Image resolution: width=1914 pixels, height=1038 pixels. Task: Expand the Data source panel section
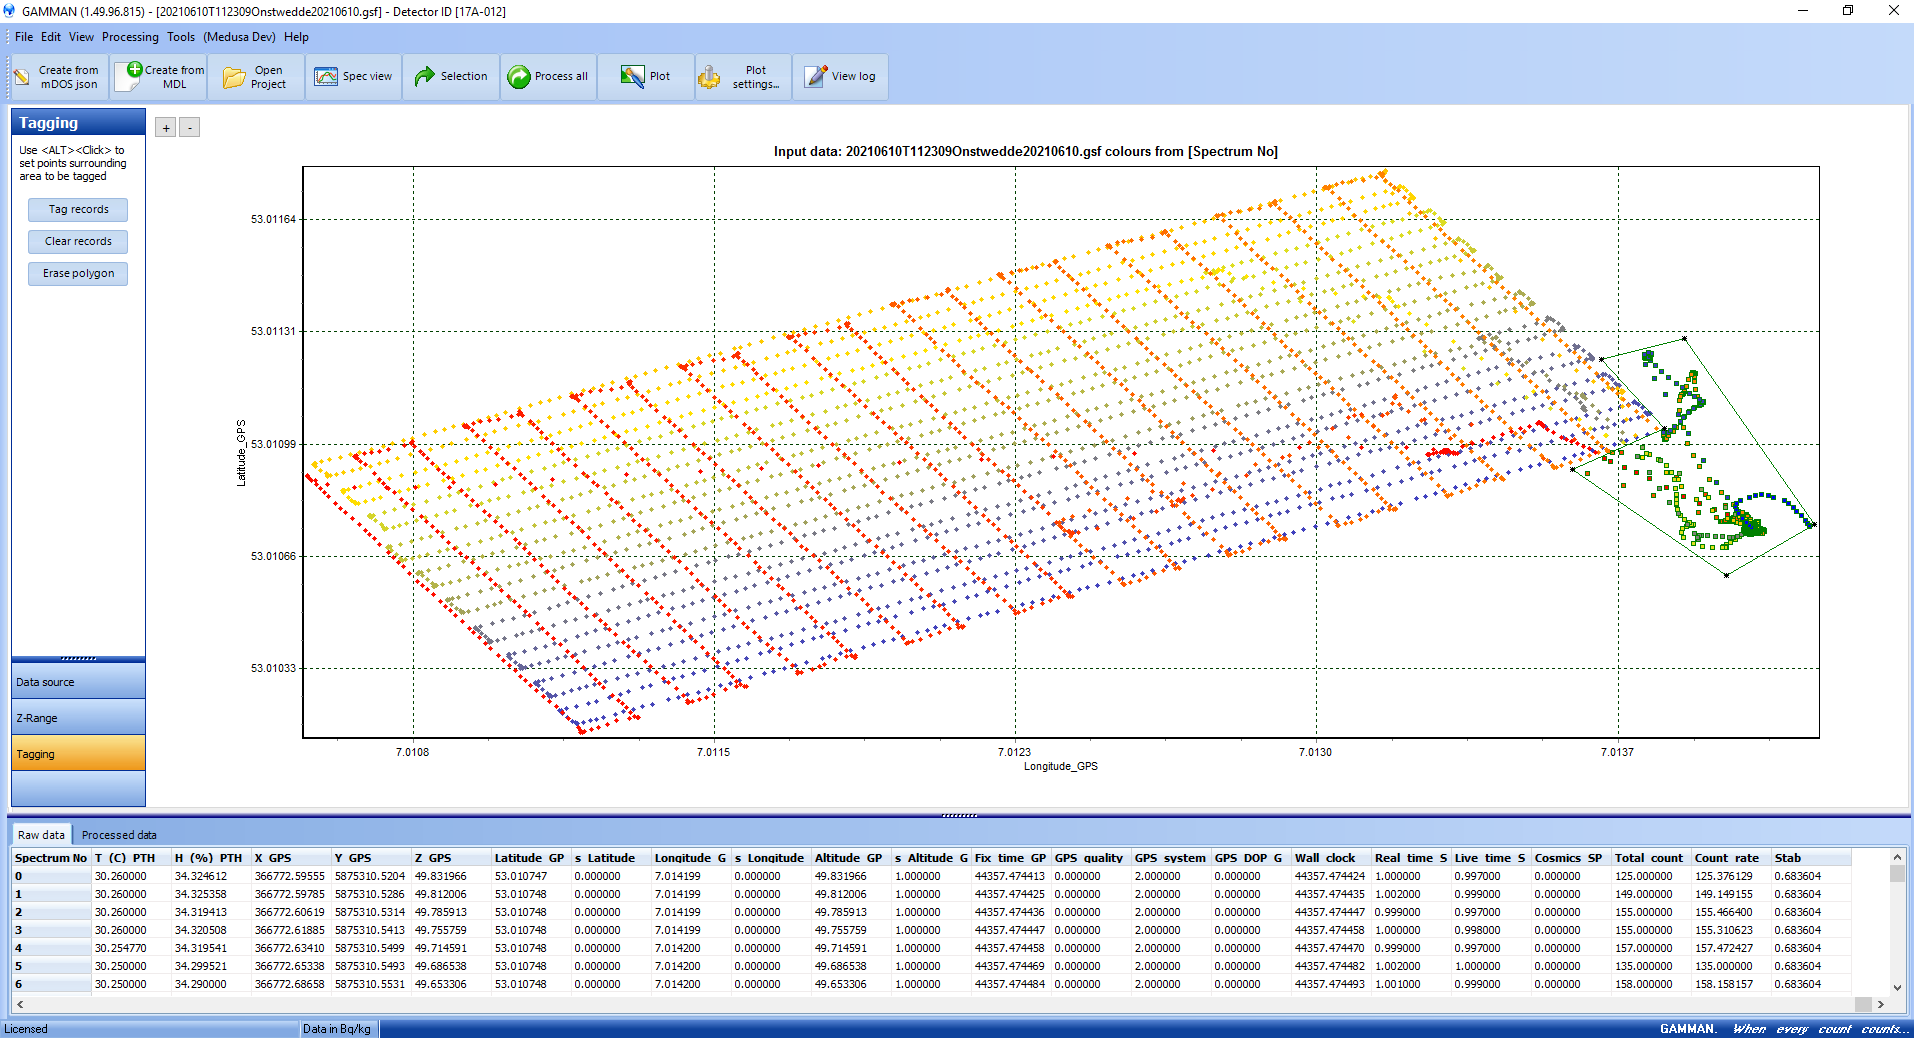coord(78,682)
